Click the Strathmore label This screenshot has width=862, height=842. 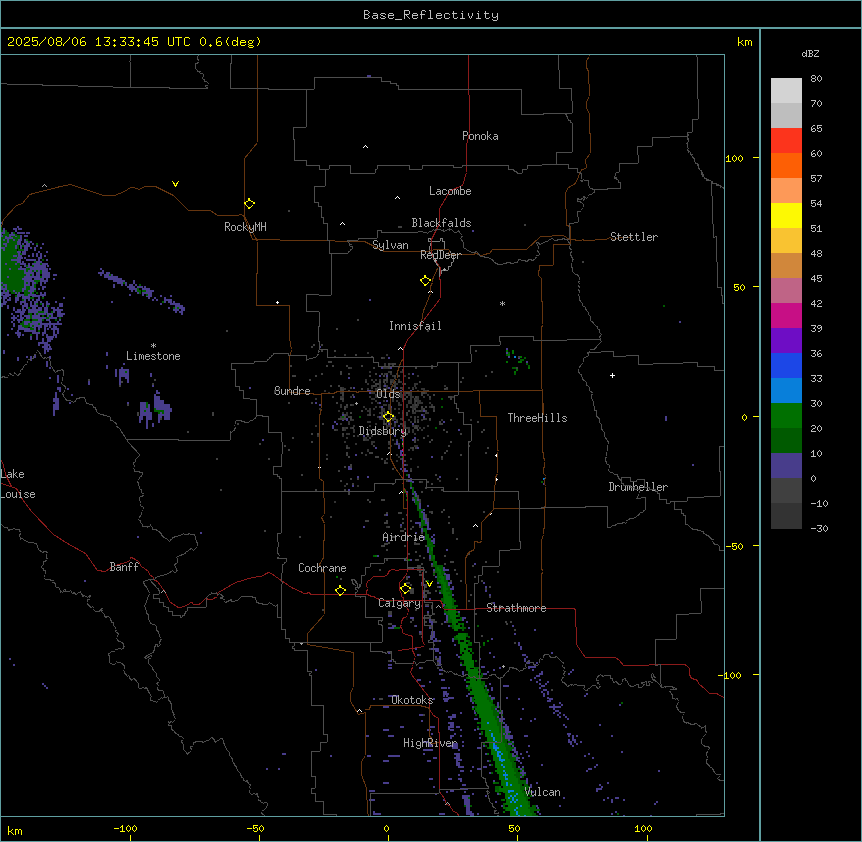[516, 608]
